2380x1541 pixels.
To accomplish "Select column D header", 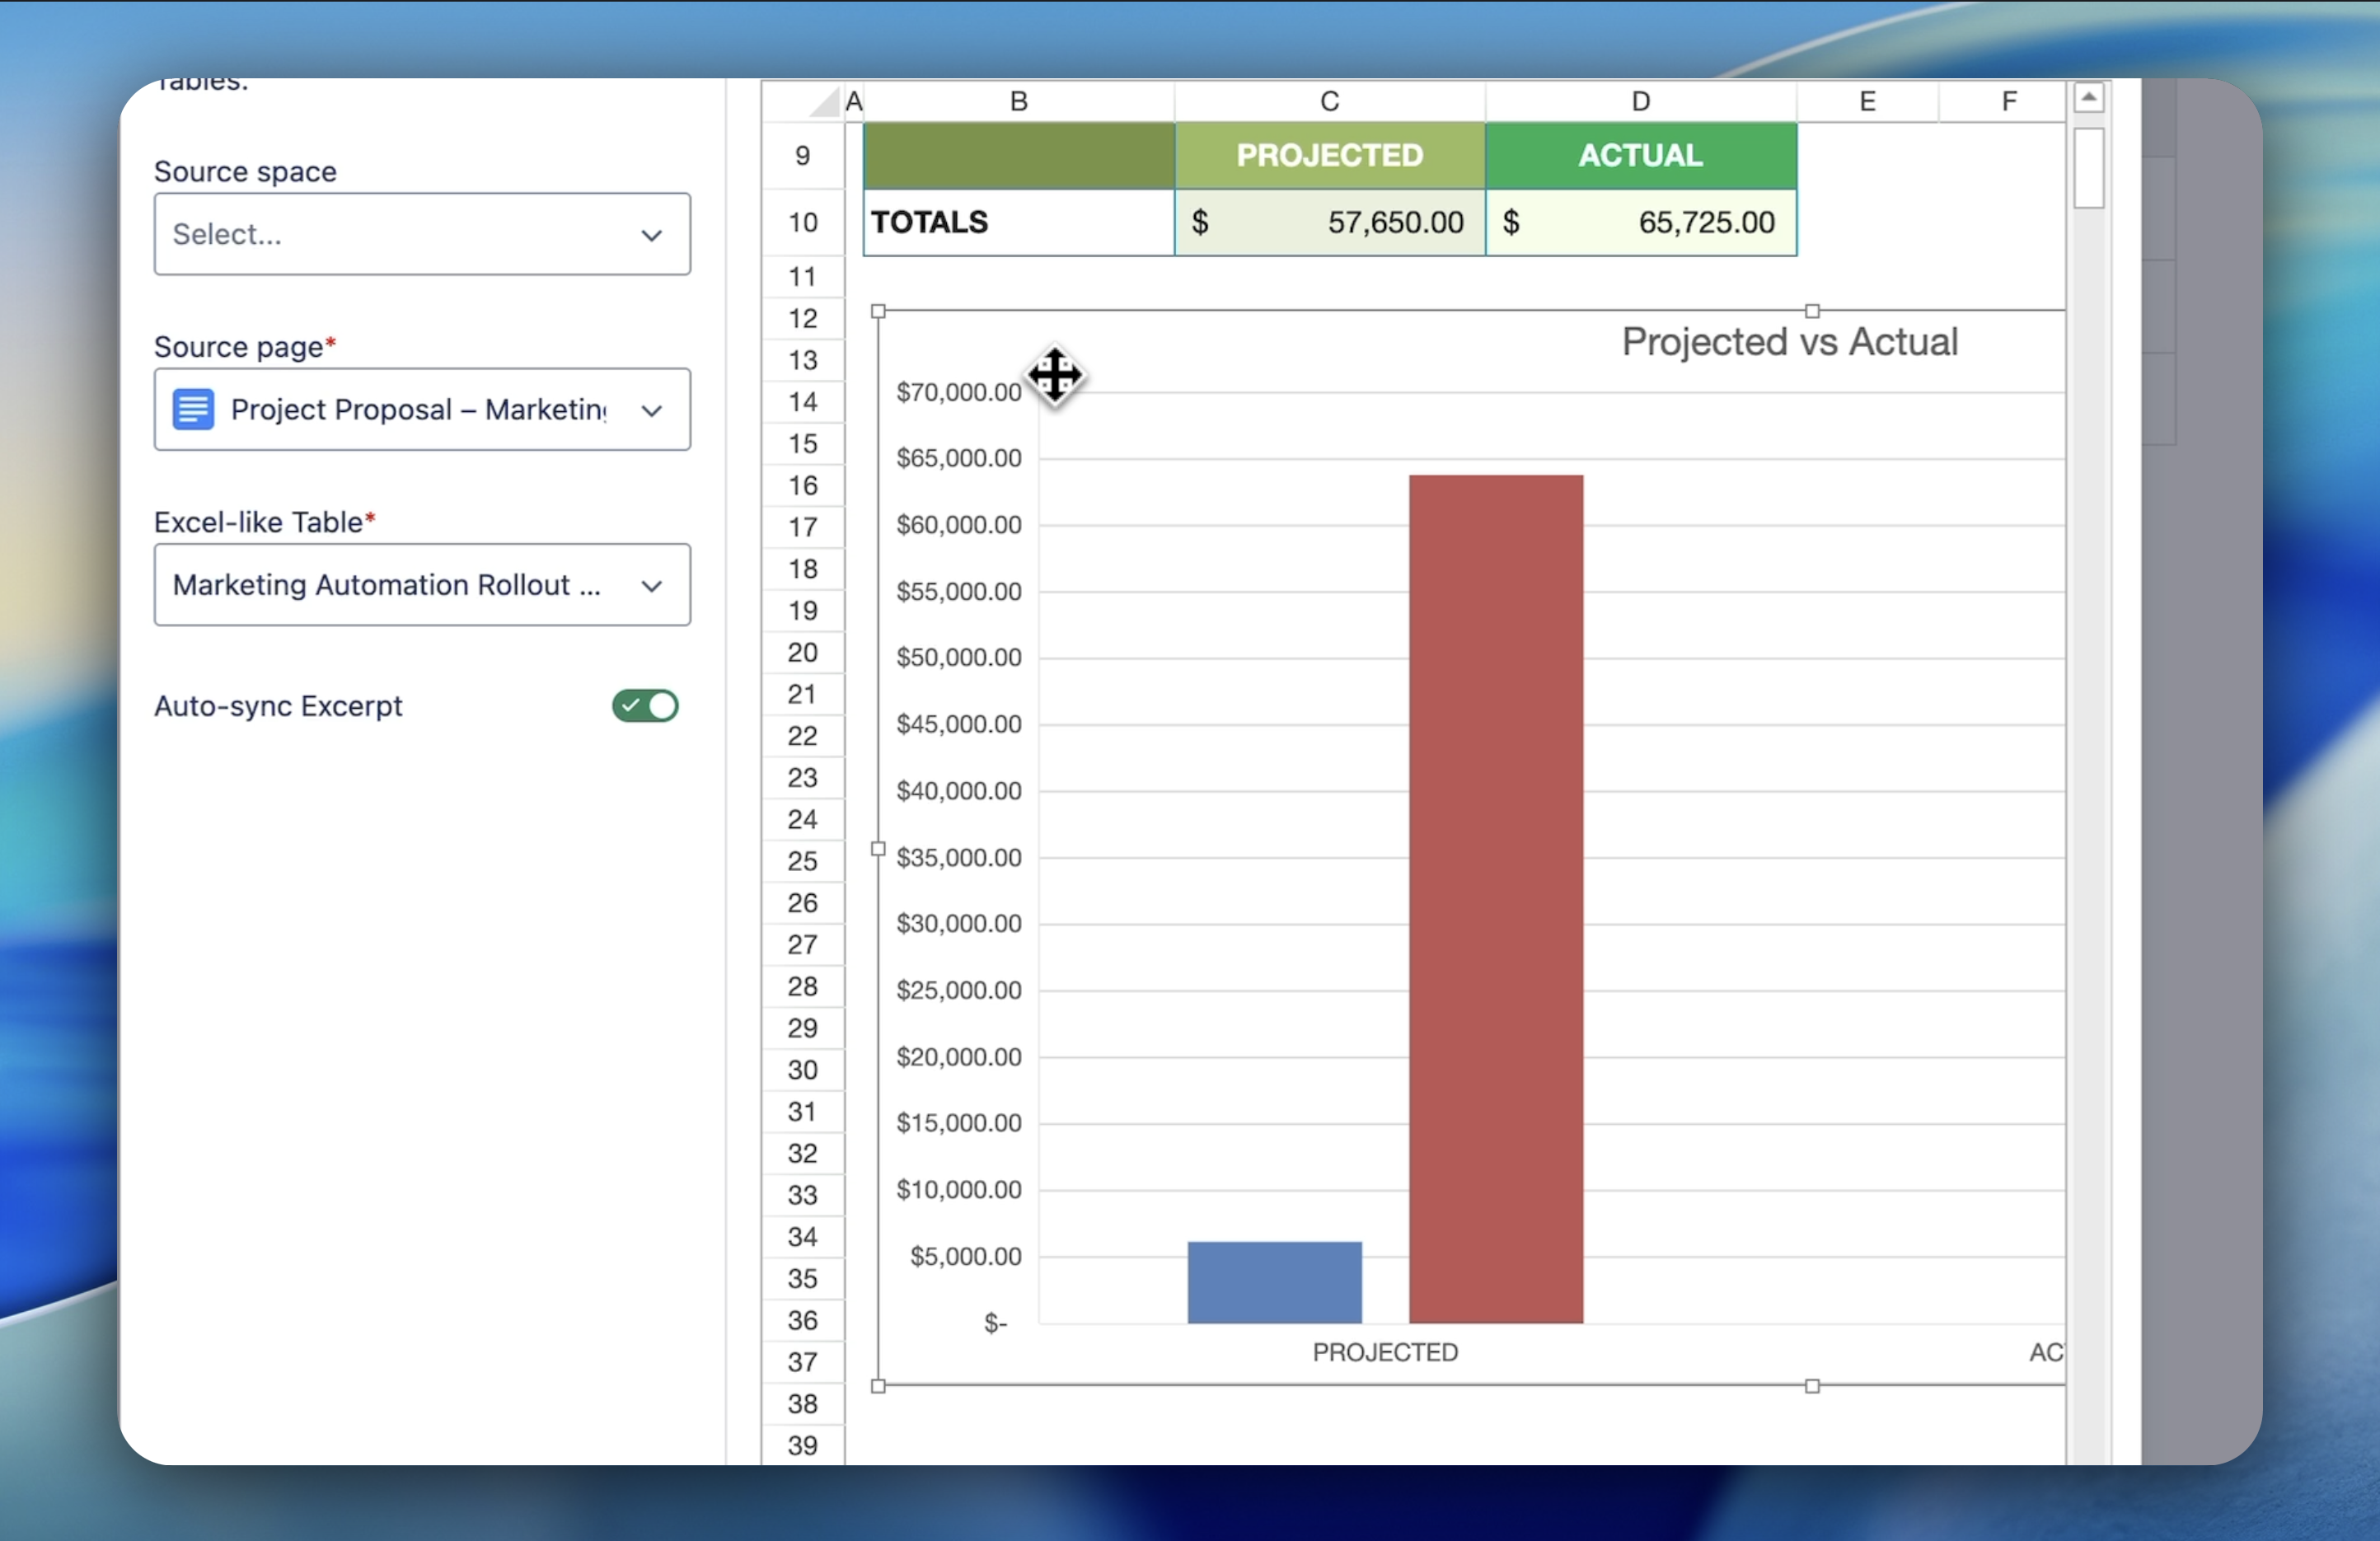I will click(1640, 102).
